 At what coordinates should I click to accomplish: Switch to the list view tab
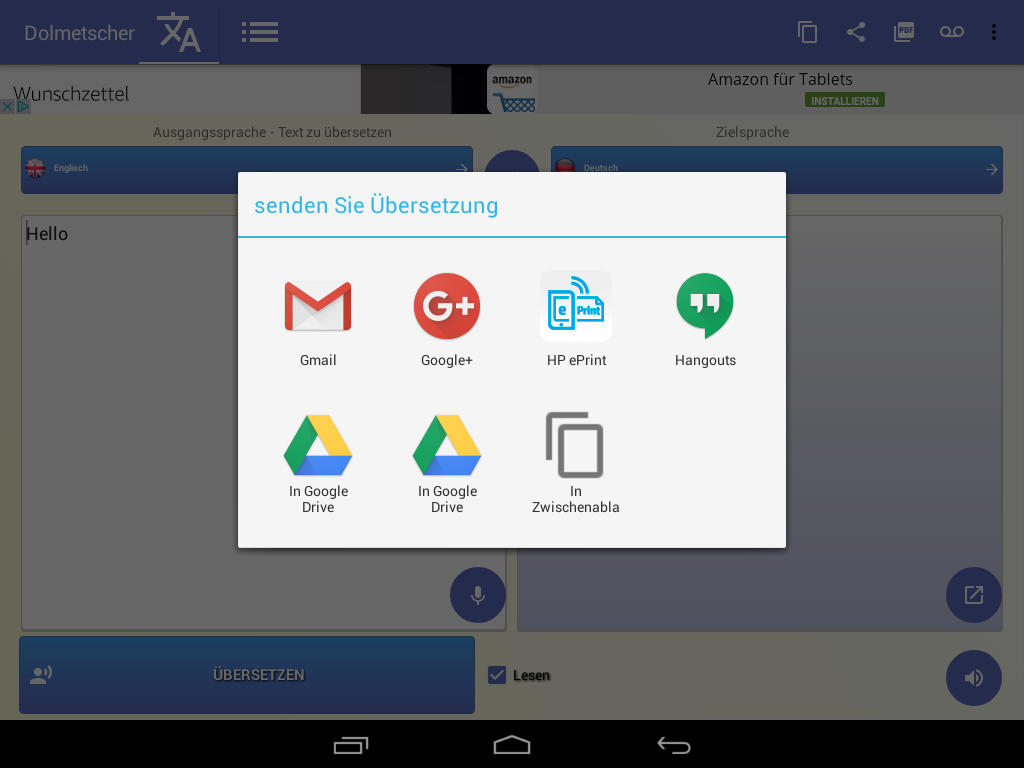260,32
